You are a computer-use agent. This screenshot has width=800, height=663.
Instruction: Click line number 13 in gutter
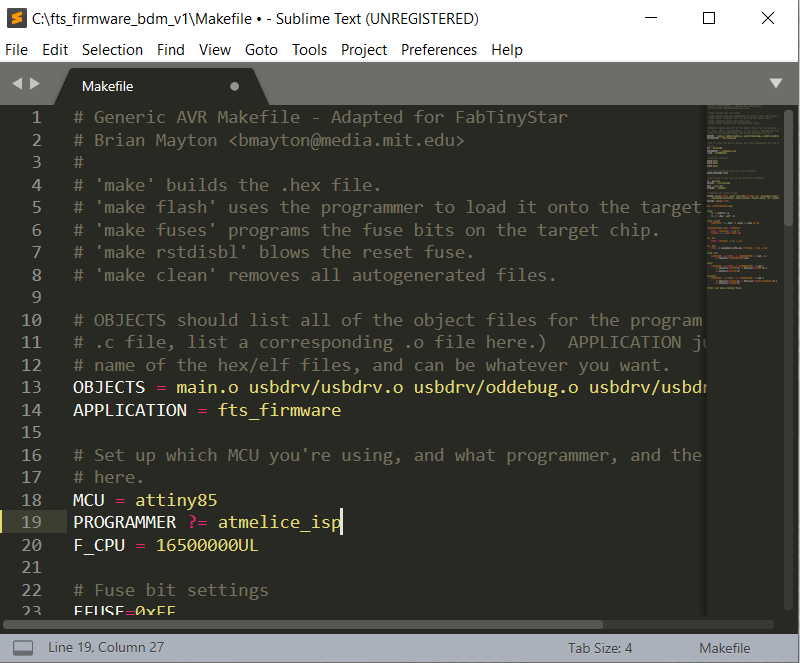(31, 387)
